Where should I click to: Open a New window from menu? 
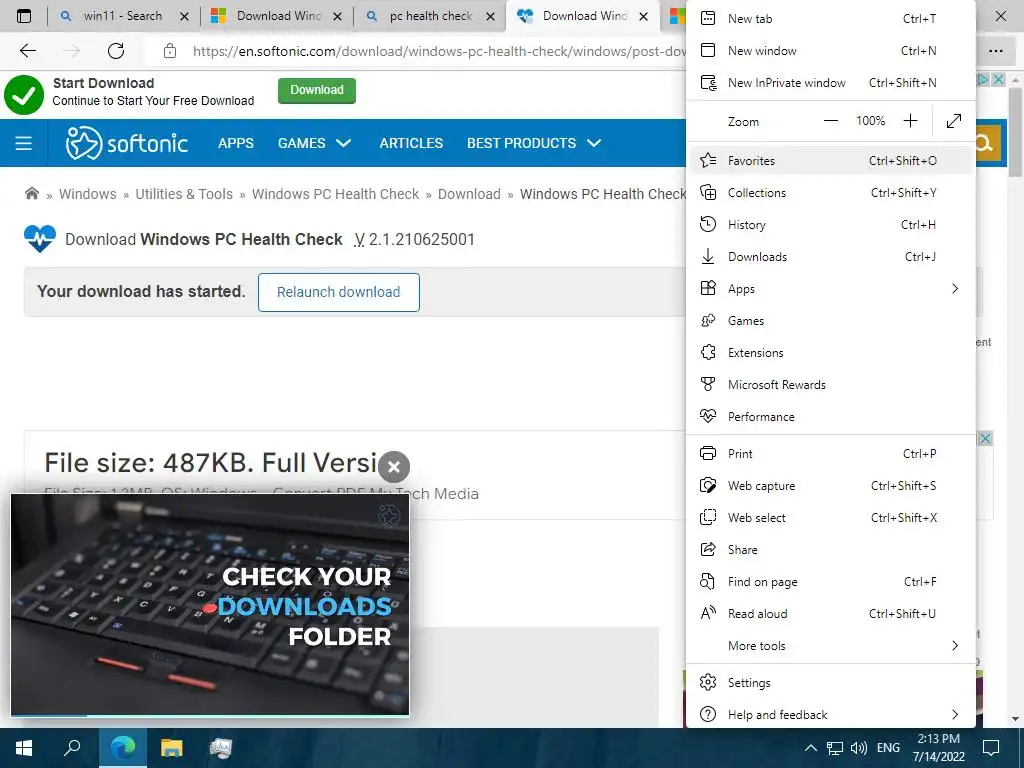(831, 51)
